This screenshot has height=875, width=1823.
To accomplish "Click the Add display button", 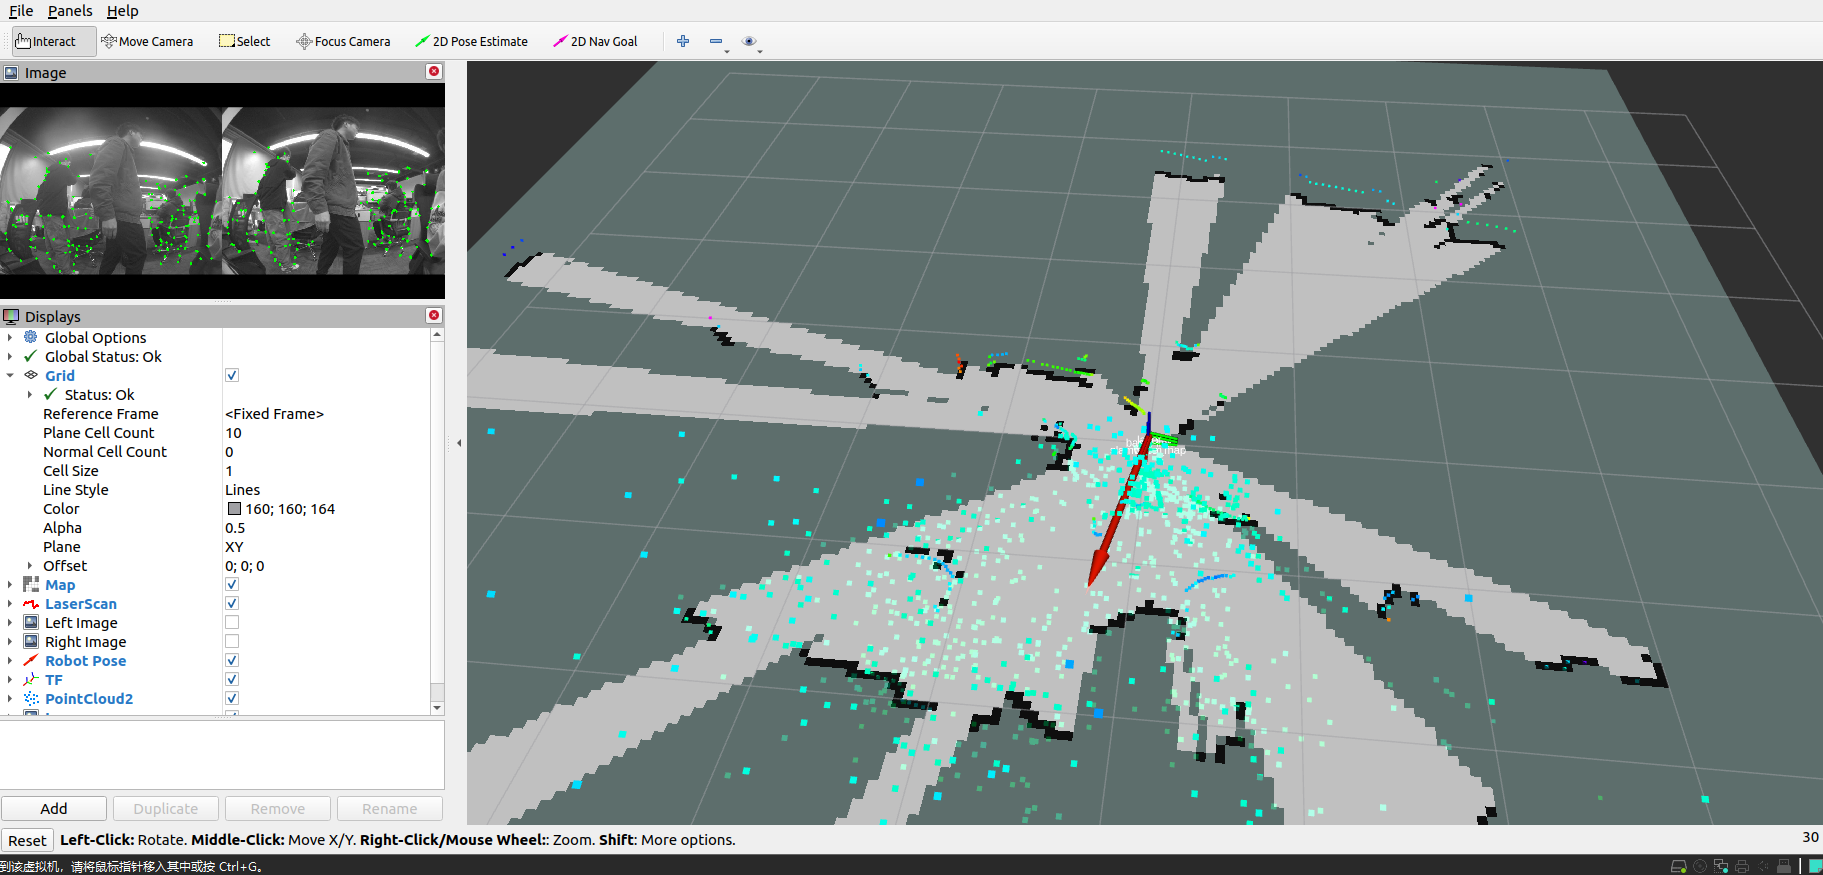I will [54, 808].
